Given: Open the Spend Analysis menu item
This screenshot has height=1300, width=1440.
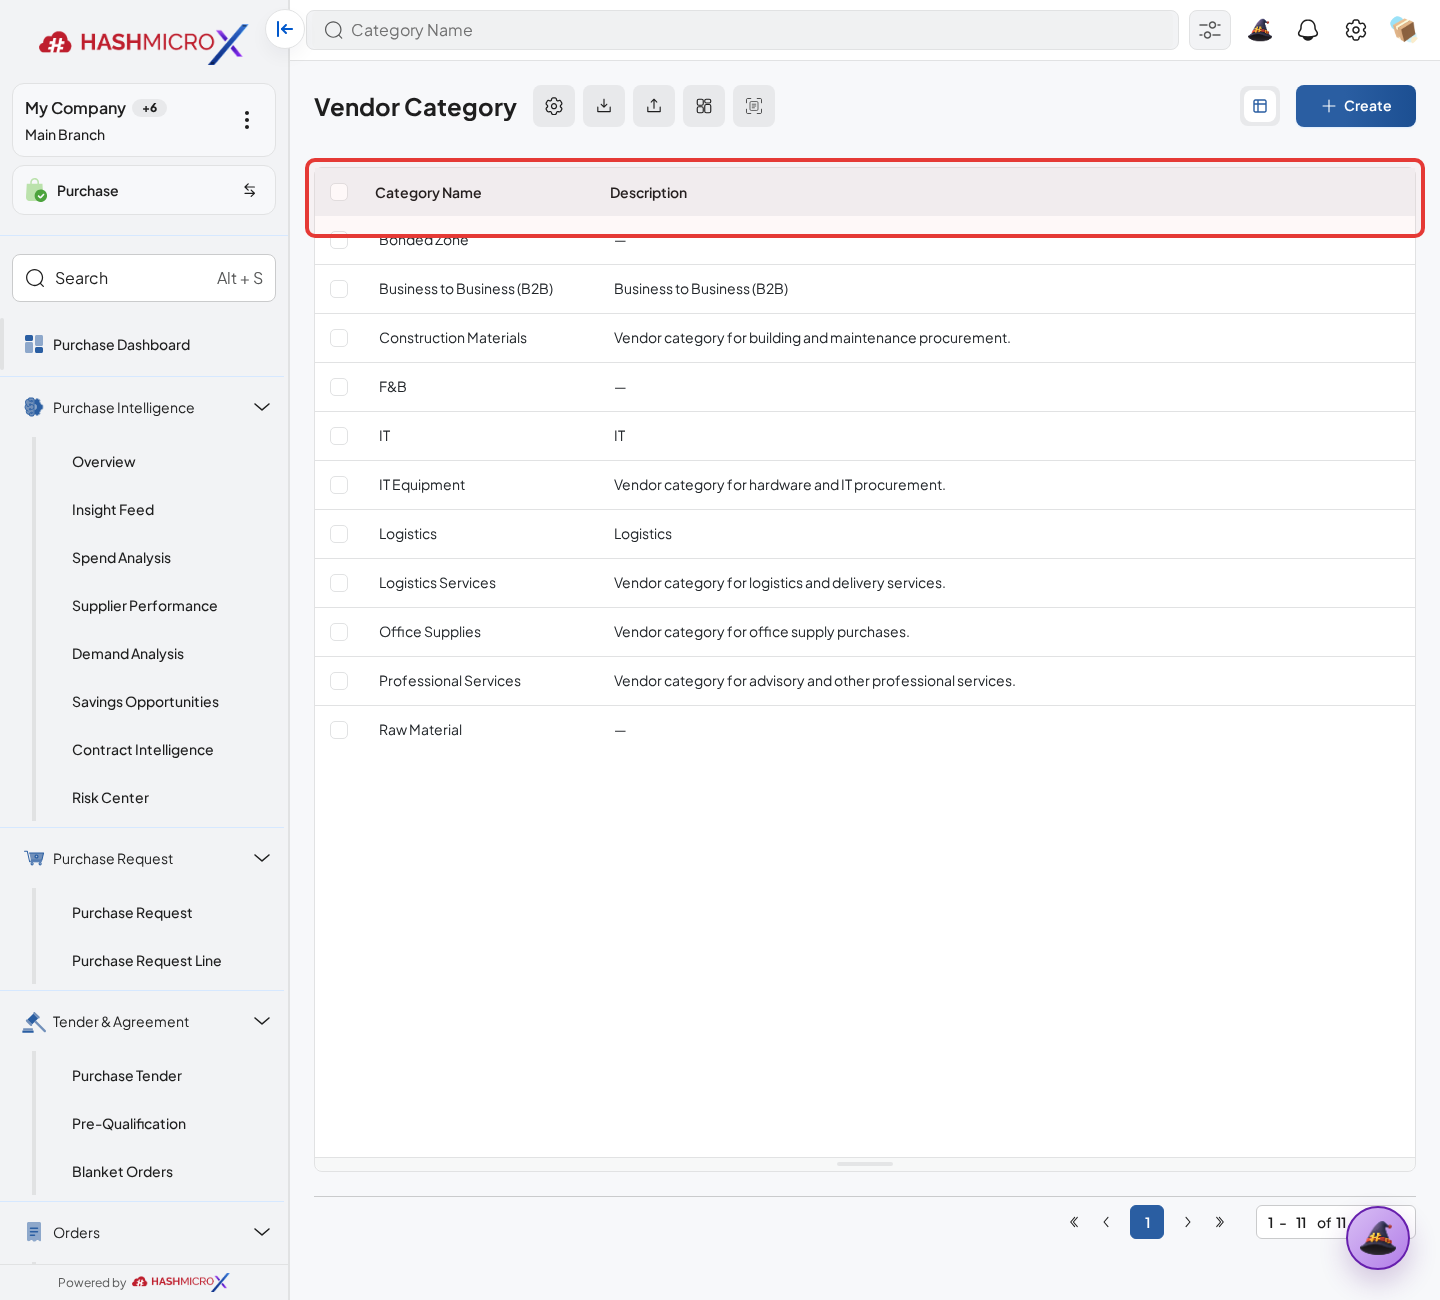Looking at the screenshot, I should coord(121,558).
